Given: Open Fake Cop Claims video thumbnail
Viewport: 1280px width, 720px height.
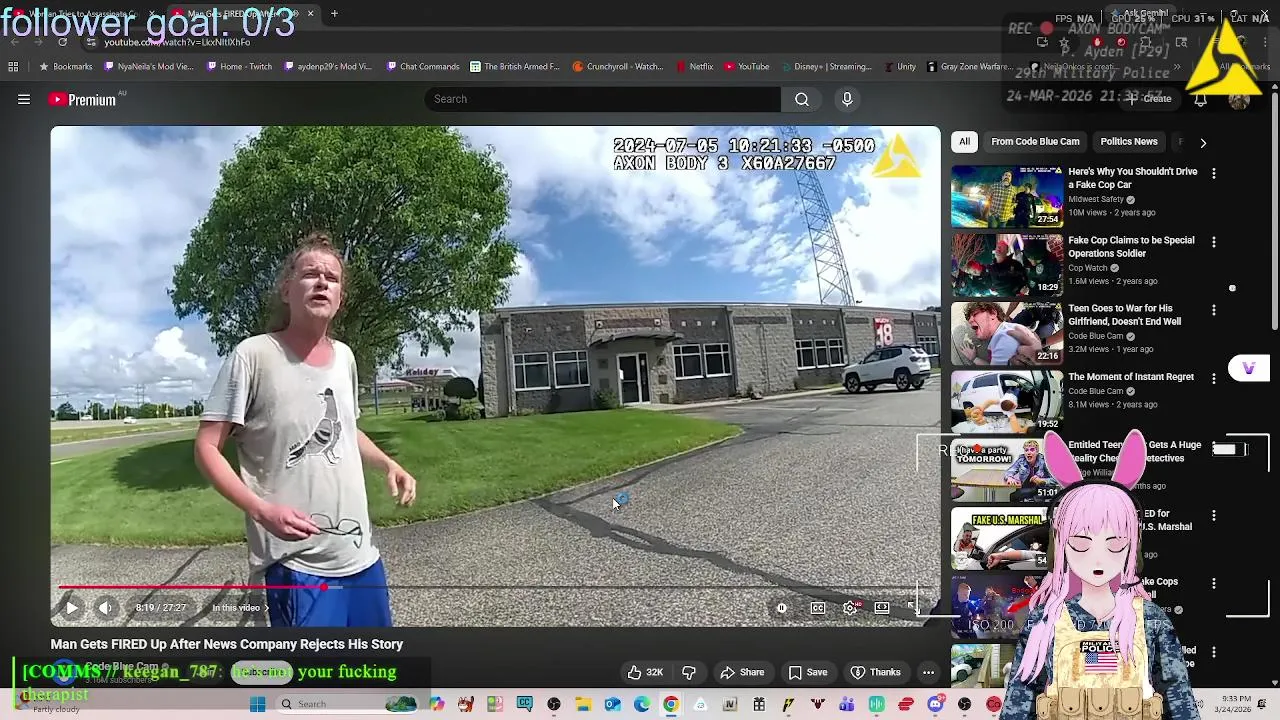Looking at the screenshot, I should tap(1007, 264).
